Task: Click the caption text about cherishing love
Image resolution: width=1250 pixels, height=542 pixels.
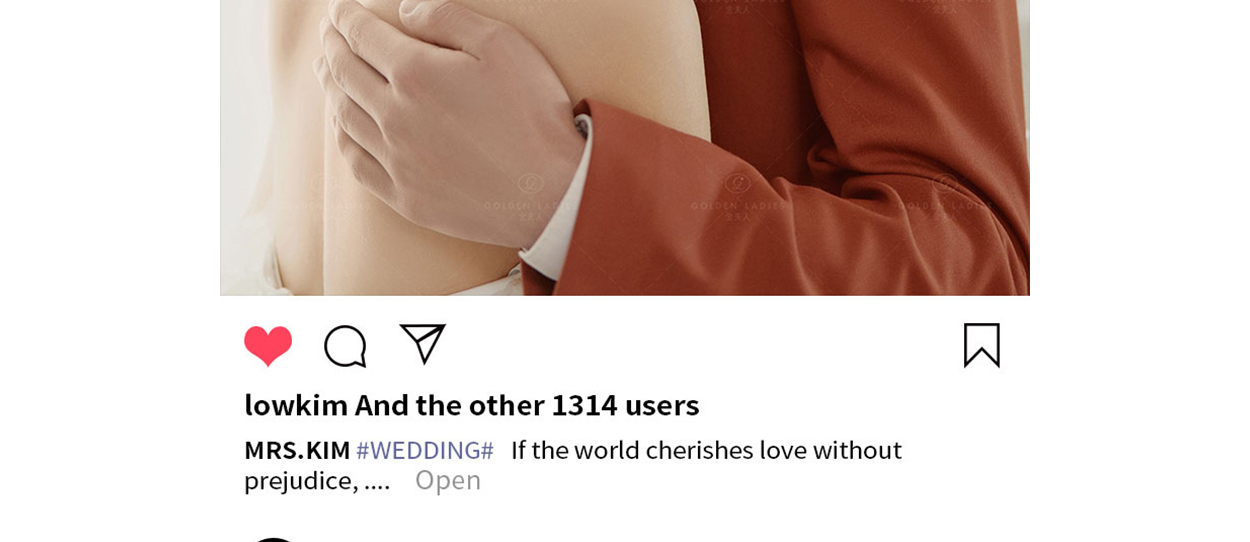Action: pyautogui.click(x=706, y=450)
